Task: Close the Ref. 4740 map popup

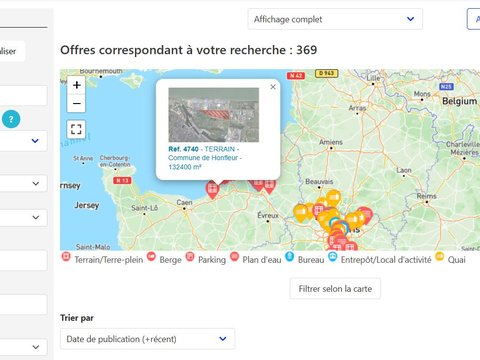Action: (x=273, y=87)
